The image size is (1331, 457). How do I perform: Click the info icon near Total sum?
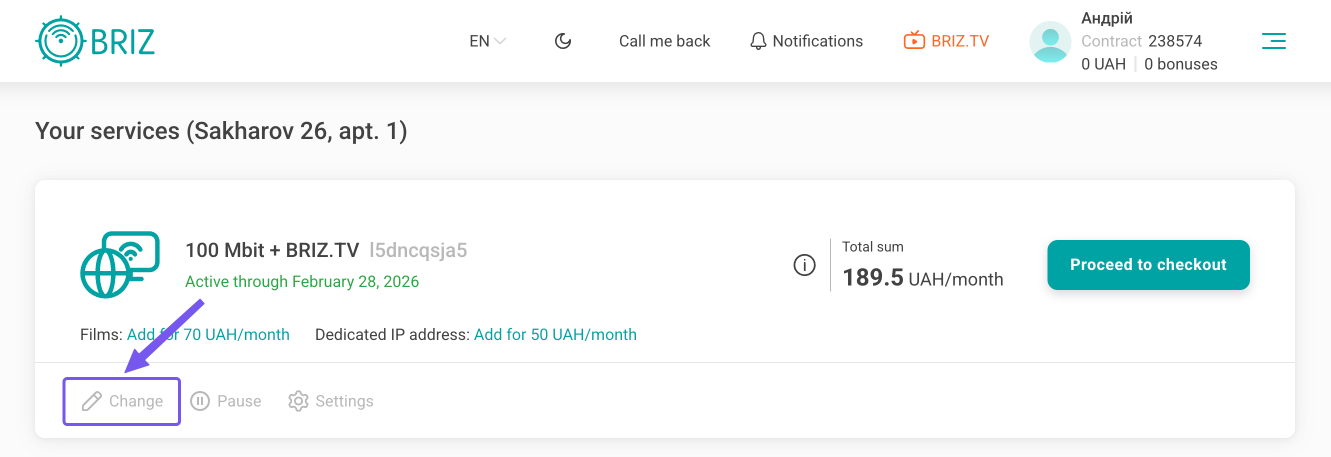pyautogui.click(x=804, y=265)
